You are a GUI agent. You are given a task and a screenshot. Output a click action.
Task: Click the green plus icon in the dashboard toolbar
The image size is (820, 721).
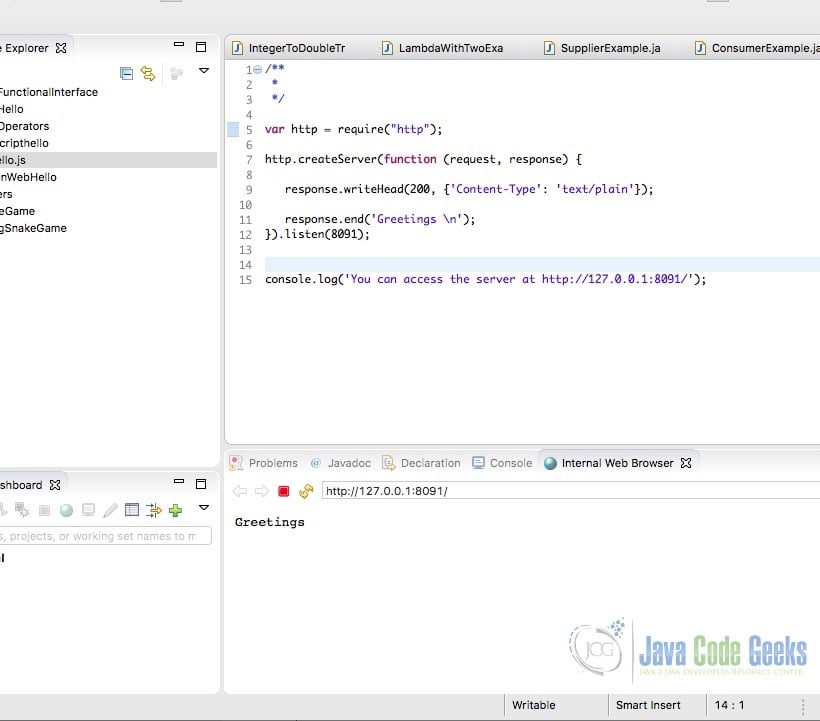pos(175,509)
